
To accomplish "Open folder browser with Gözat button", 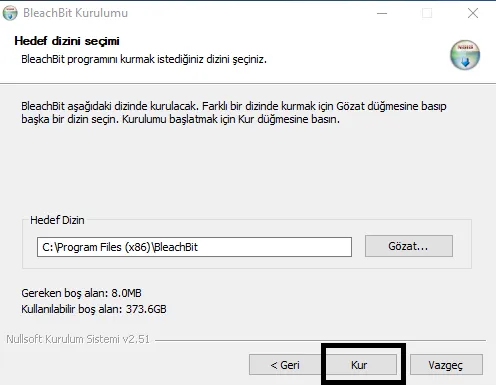I will point(409,246).
